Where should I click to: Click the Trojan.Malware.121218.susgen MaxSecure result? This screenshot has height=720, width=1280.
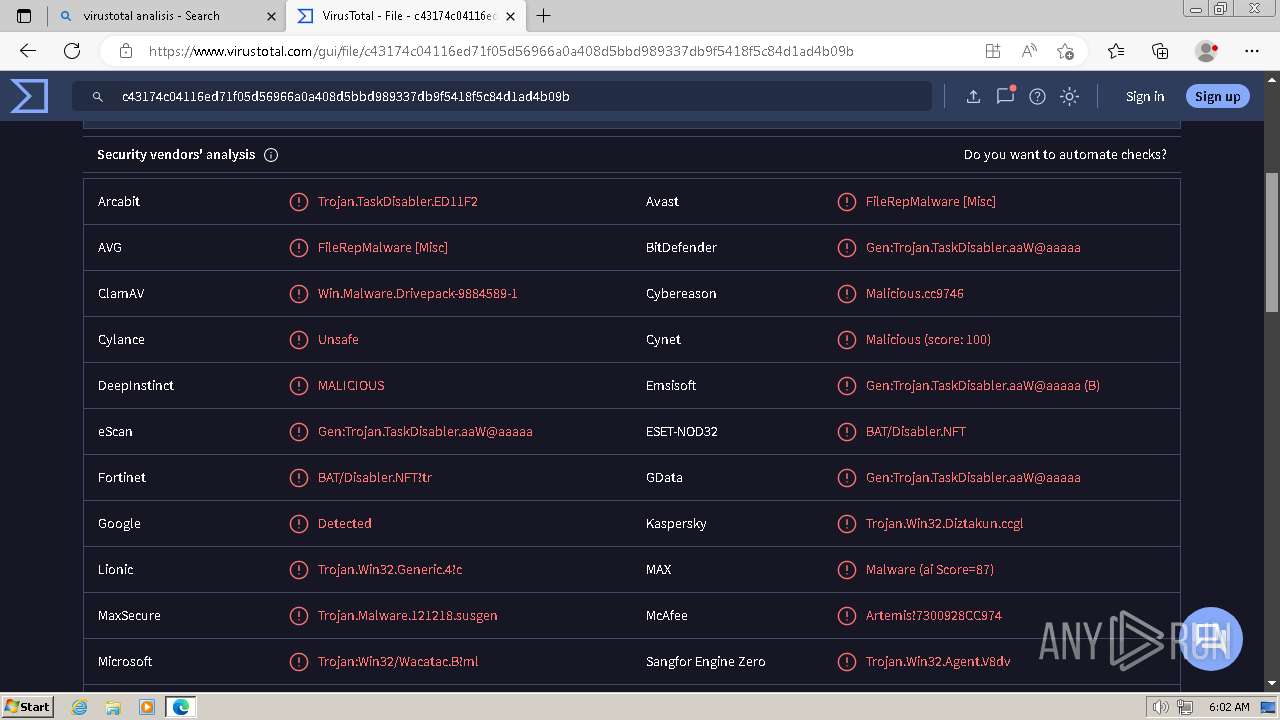(x=408, y=616)
